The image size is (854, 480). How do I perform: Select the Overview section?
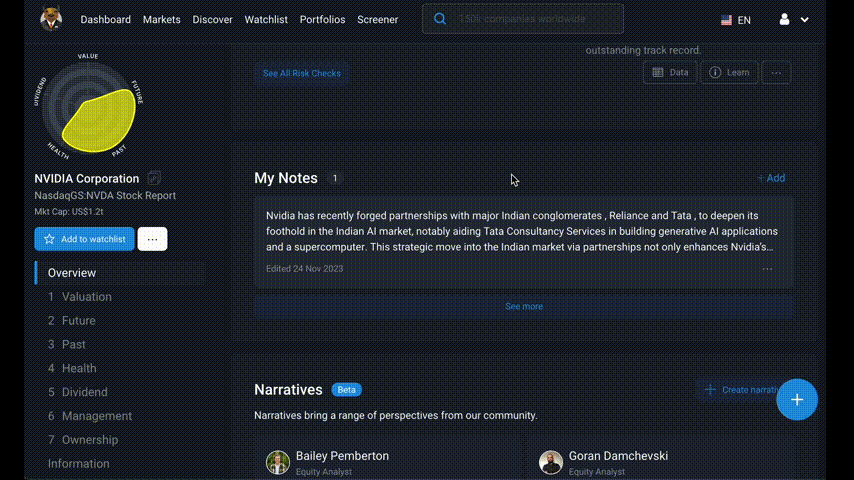[71, 273]
